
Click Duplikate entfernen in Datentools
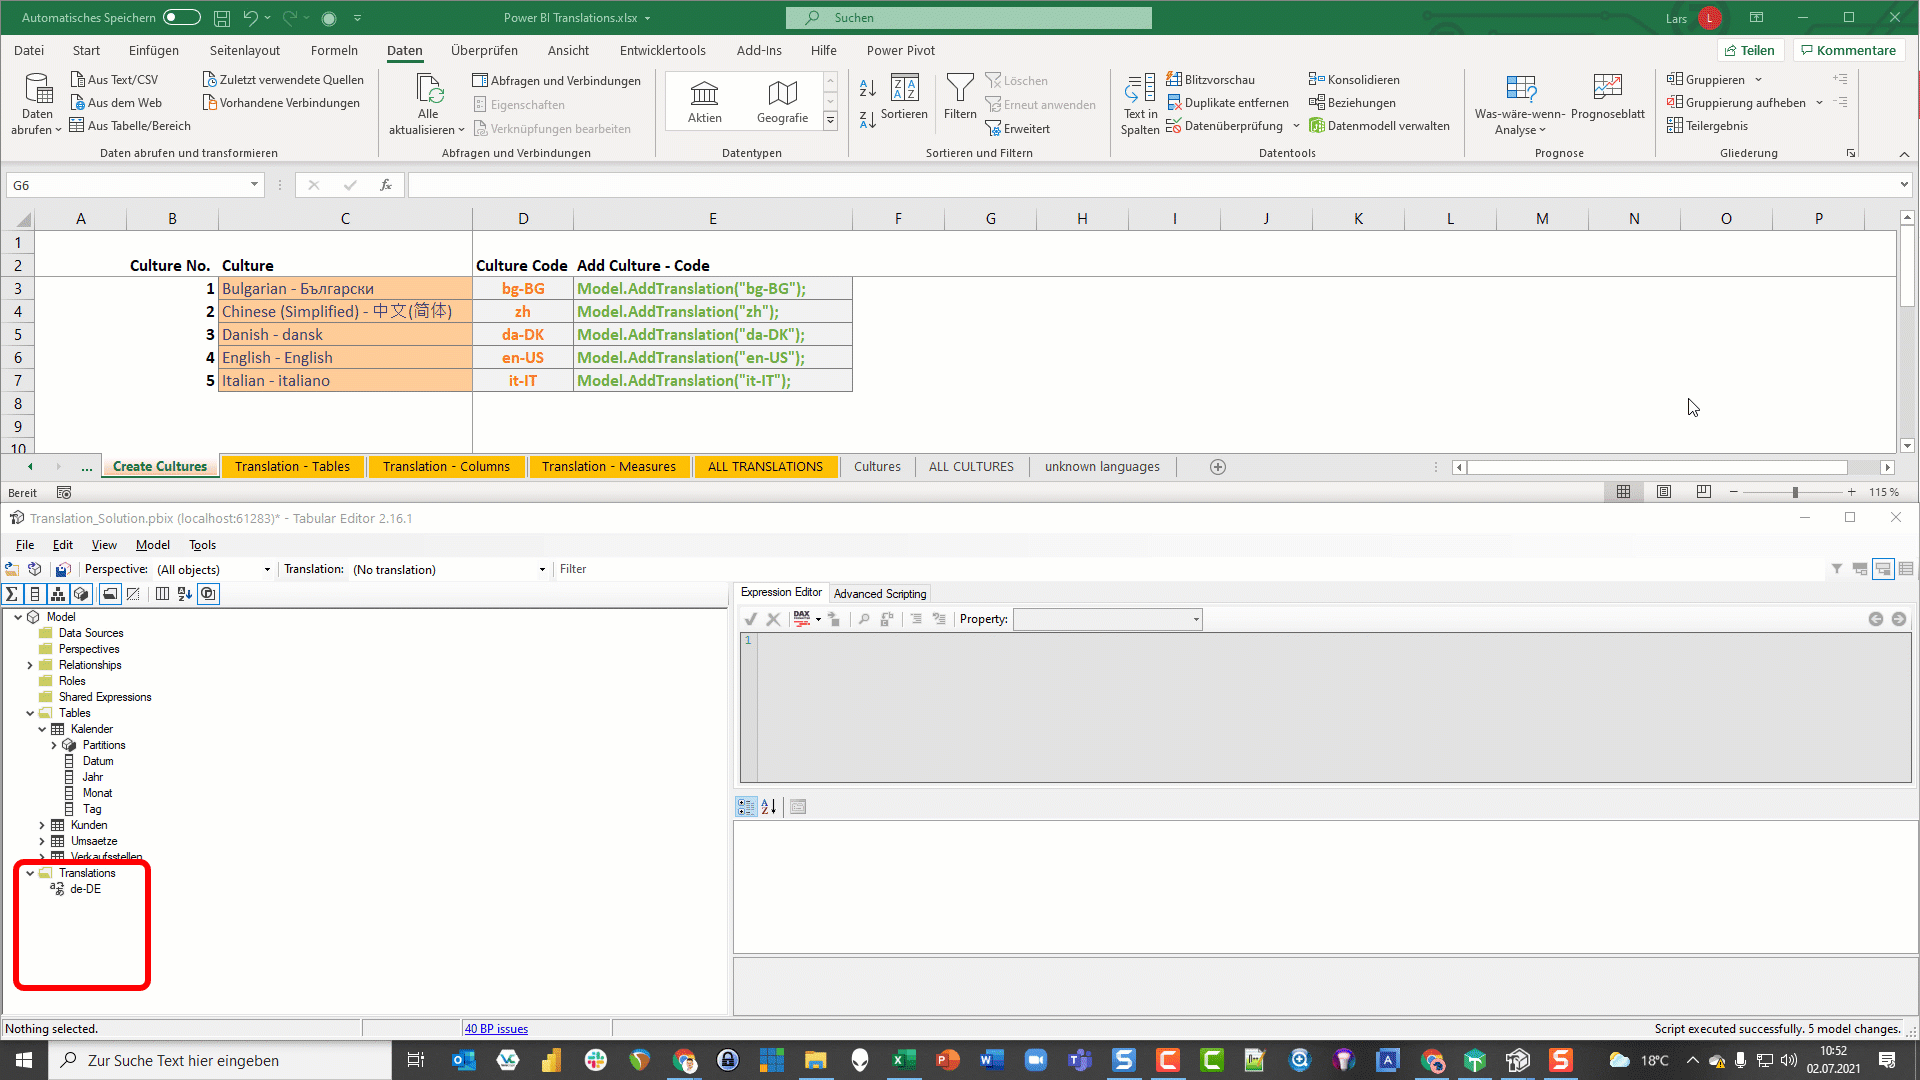[1227, 103]
